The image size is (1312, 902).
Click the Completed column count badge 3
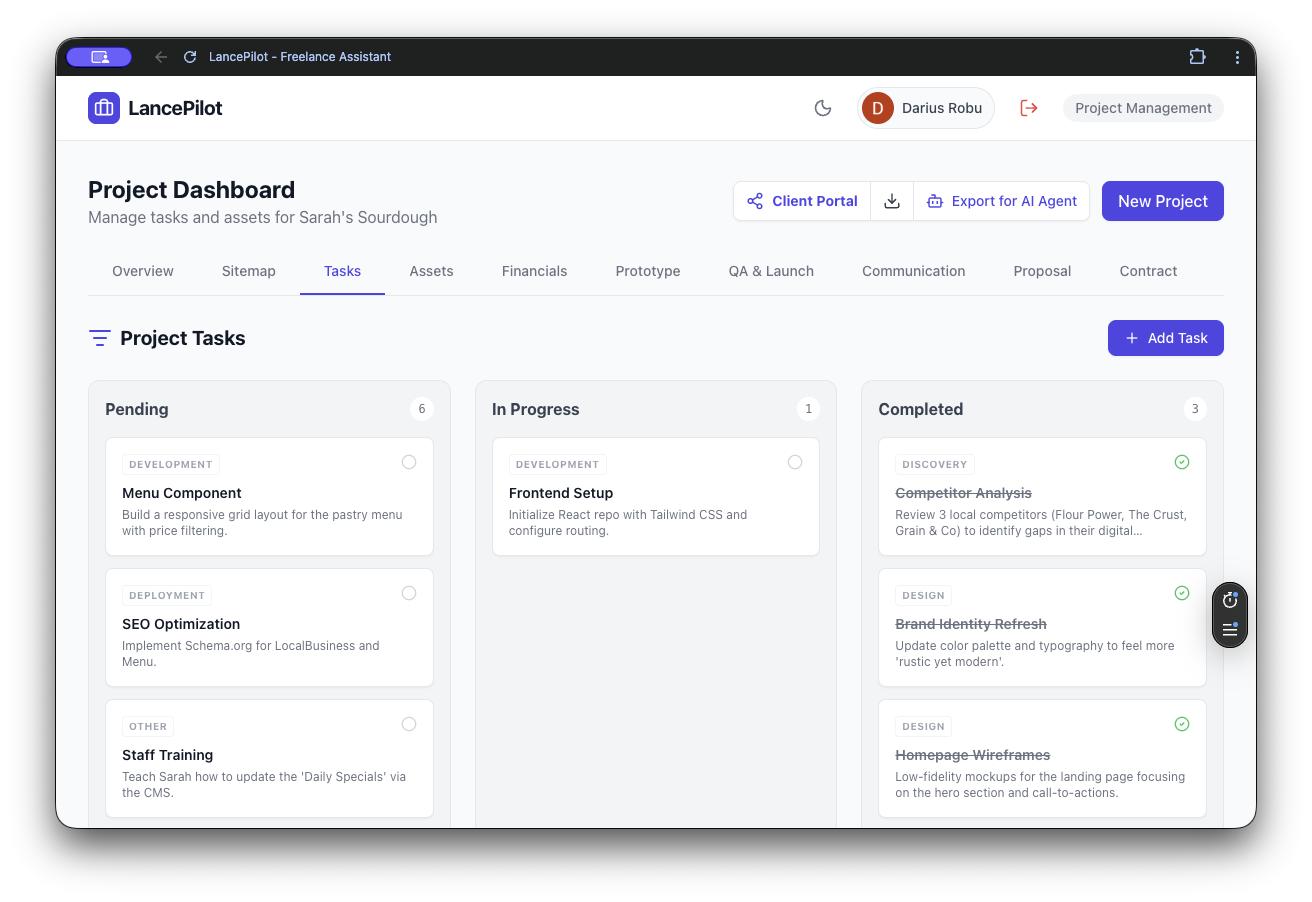(1194, 409)
